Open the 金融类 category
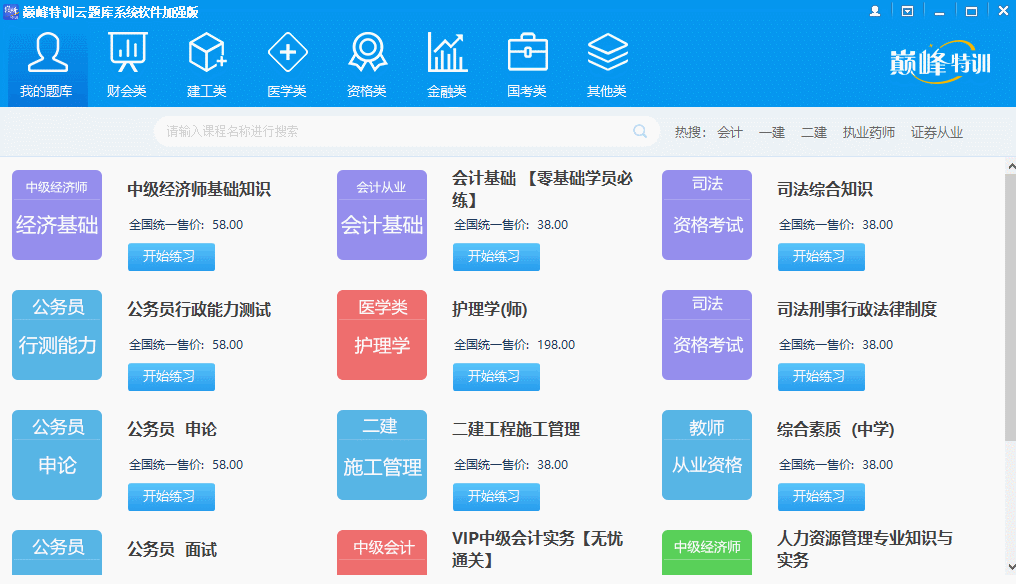Screen dimensions: 1016x584 click(x=447, y=65)
